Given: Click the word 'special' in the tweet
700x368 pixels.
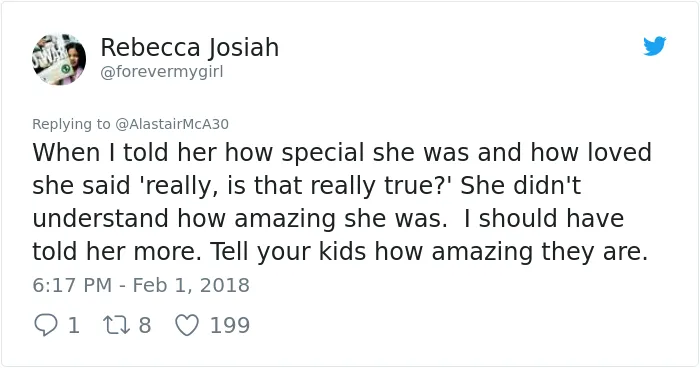Looking at the screenshot, I should click(x=323, y=153).
